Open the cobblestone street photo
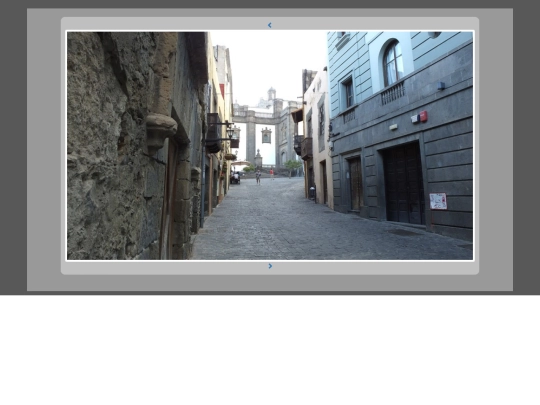Image resolution: width=540 pixels, height=405 pixels. pos(270,145)
